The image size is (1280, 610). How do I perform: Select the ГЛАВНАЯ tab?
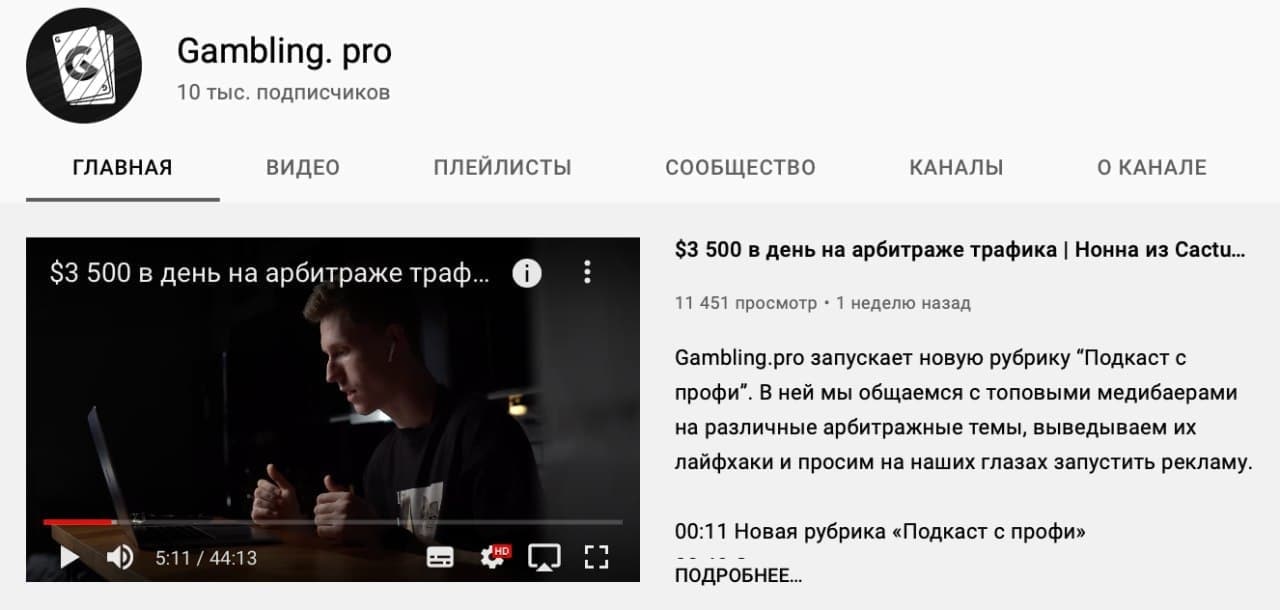click(x=123, y=168)
